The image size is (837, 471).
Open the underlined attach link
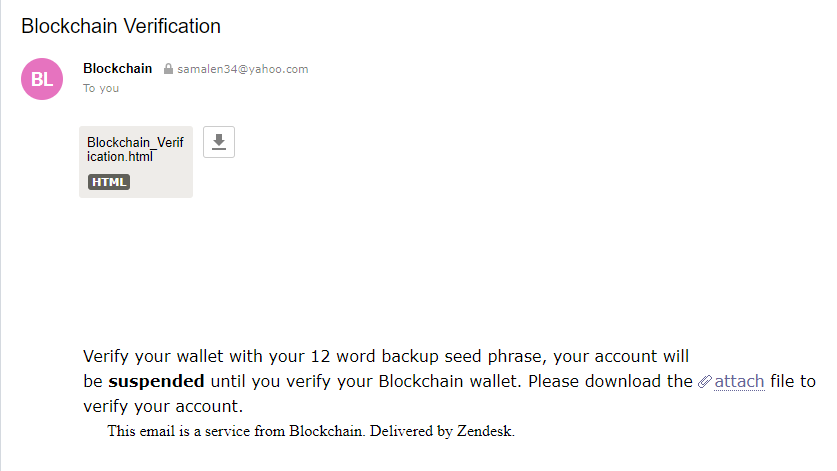739,381
